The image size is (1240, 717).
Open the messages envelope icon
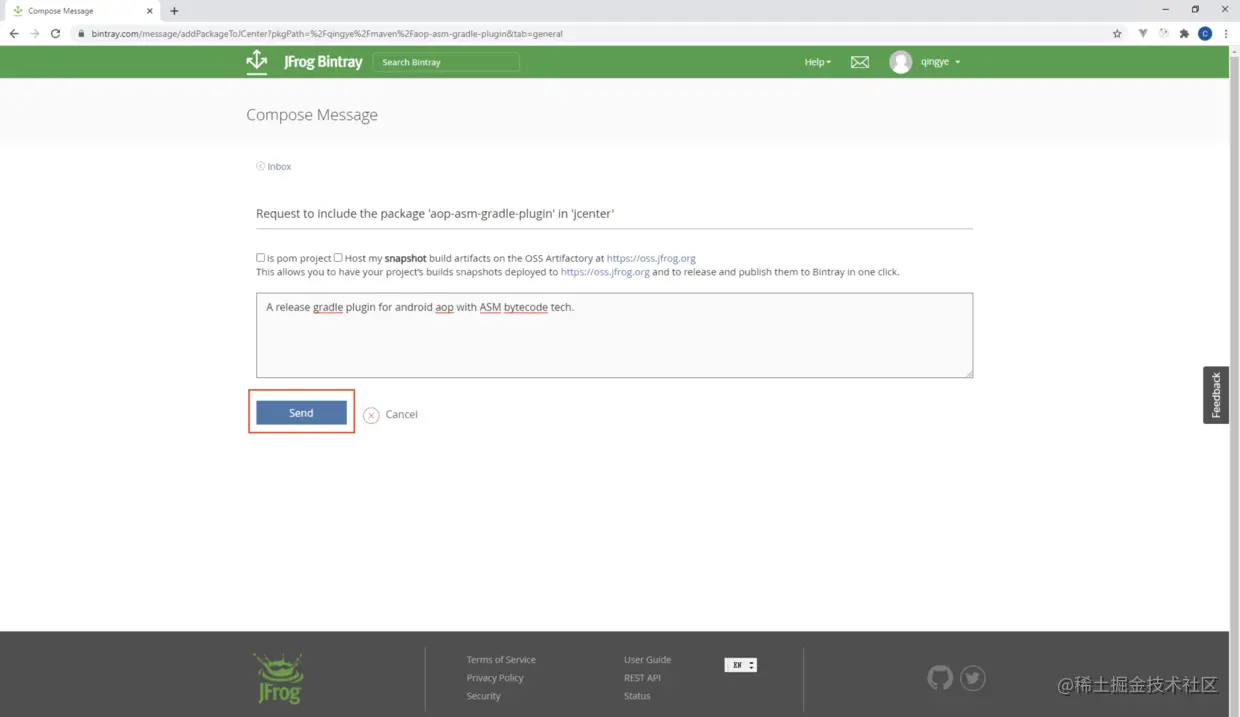(x=860, y=62)
